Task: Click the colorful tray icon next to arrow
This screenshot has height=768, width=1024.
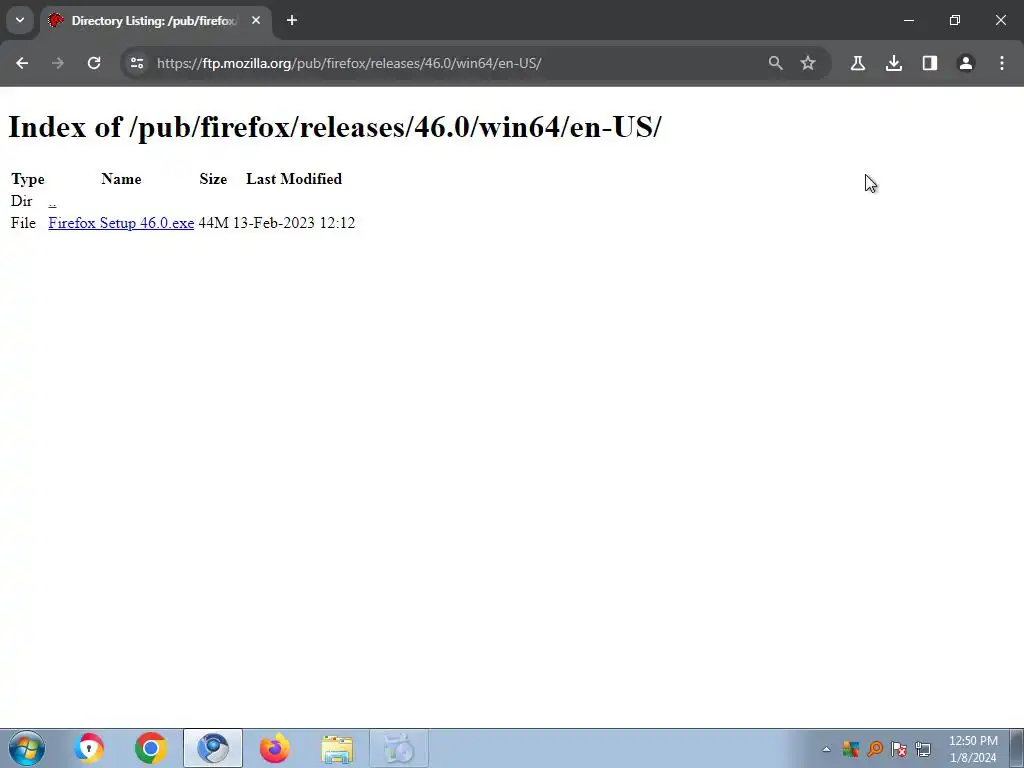Action: pyautogui.click(x=850, y=748)
